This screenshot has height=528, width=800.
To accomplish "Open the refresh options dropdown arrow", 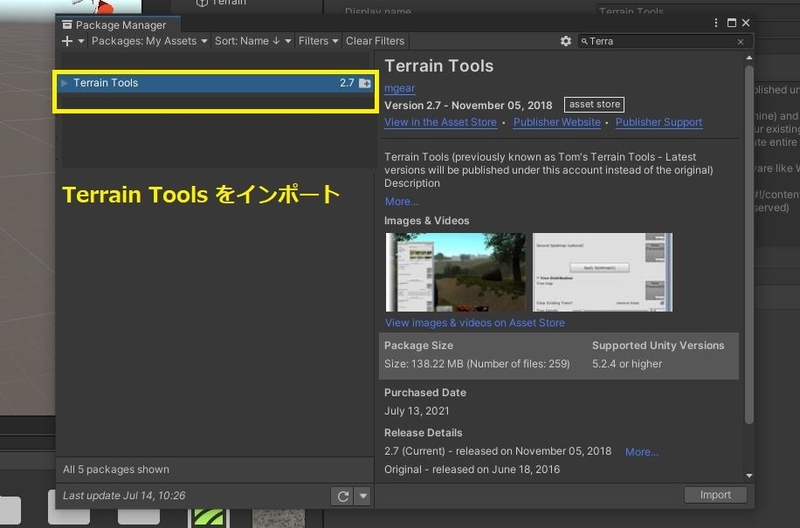I will click(363, 496).
